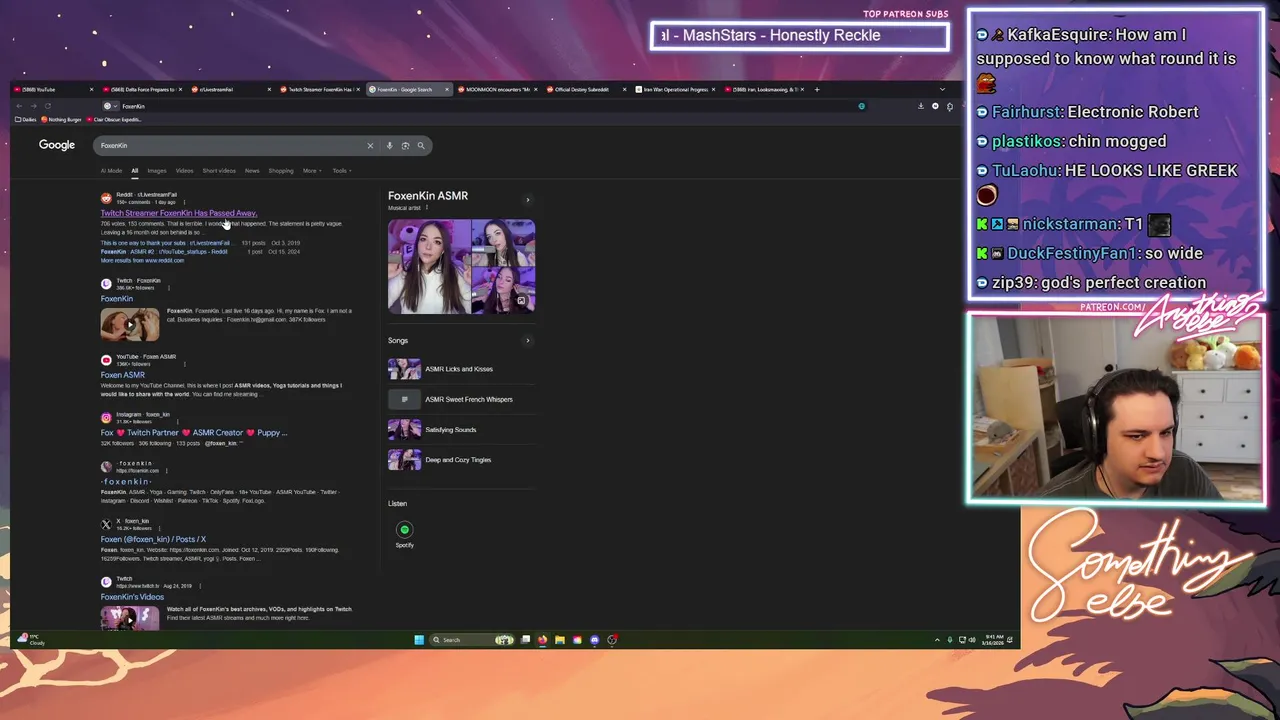1280x720 pixels.
Task: Switch to Official Destiny Subreddit tab
Action: click(x=586, y=90)
